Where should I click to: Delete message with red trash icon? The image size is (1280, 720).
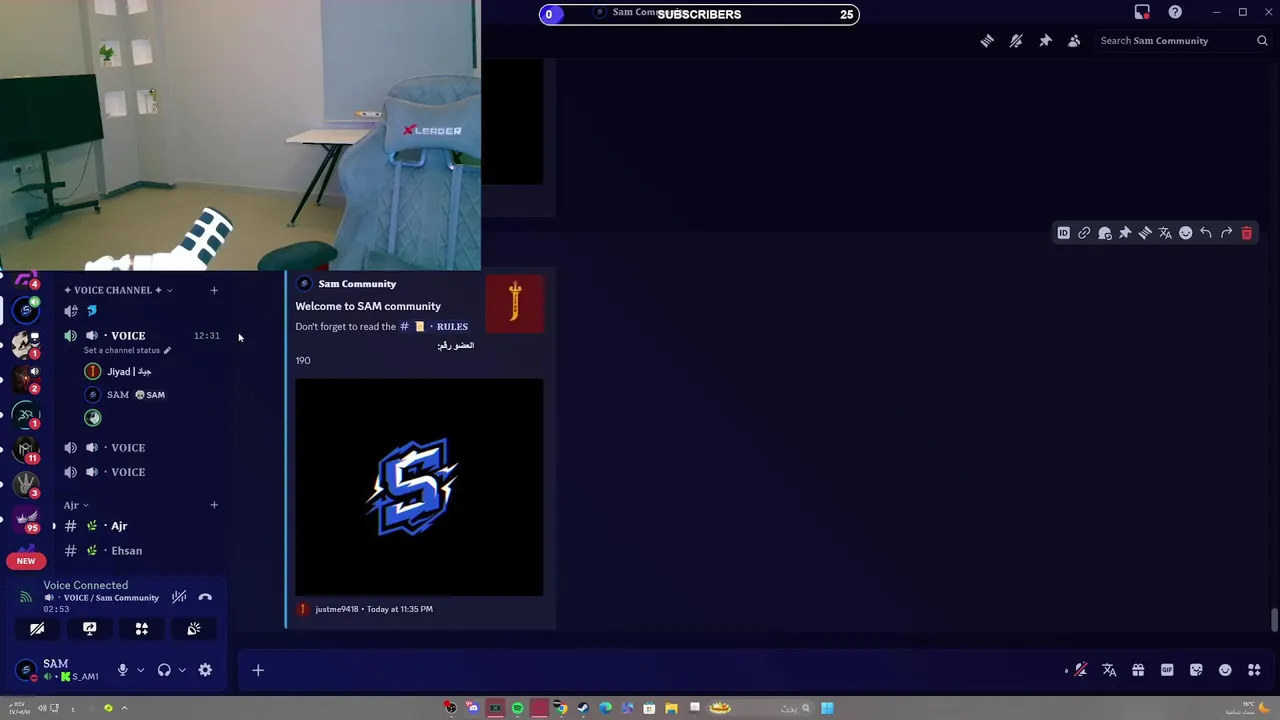[x=1247, y=233]
